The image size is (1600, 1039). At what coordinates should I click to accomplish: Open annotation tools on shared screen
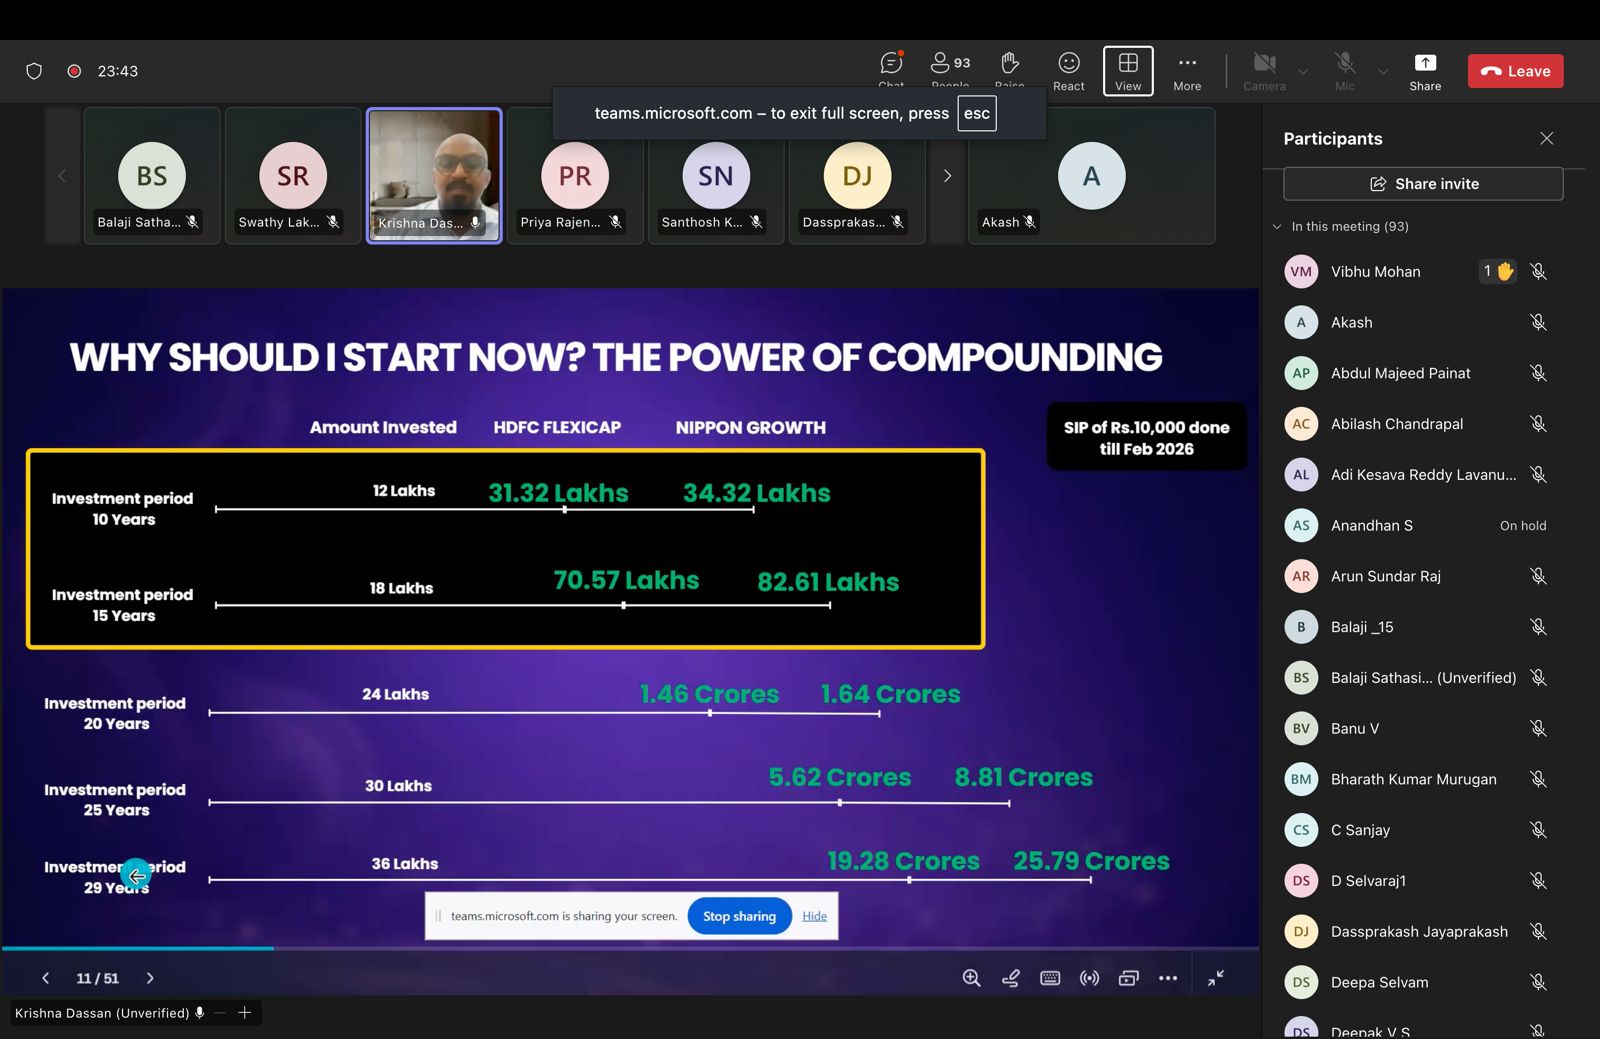point(1011,977)
